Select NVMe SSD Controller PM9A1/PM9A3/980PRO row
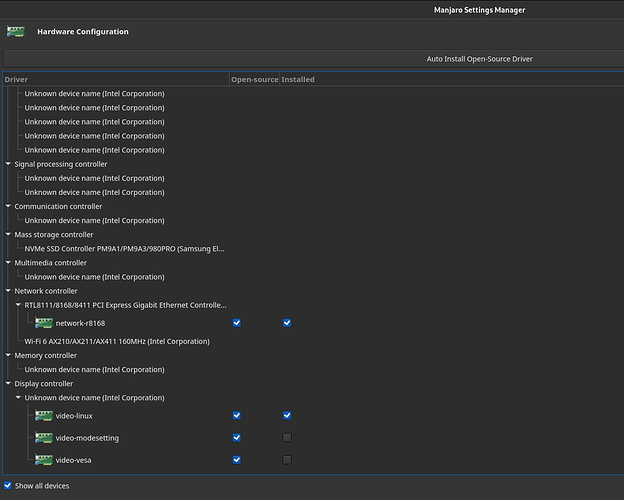The image size is (624, 500). click(x=124, y=249)
